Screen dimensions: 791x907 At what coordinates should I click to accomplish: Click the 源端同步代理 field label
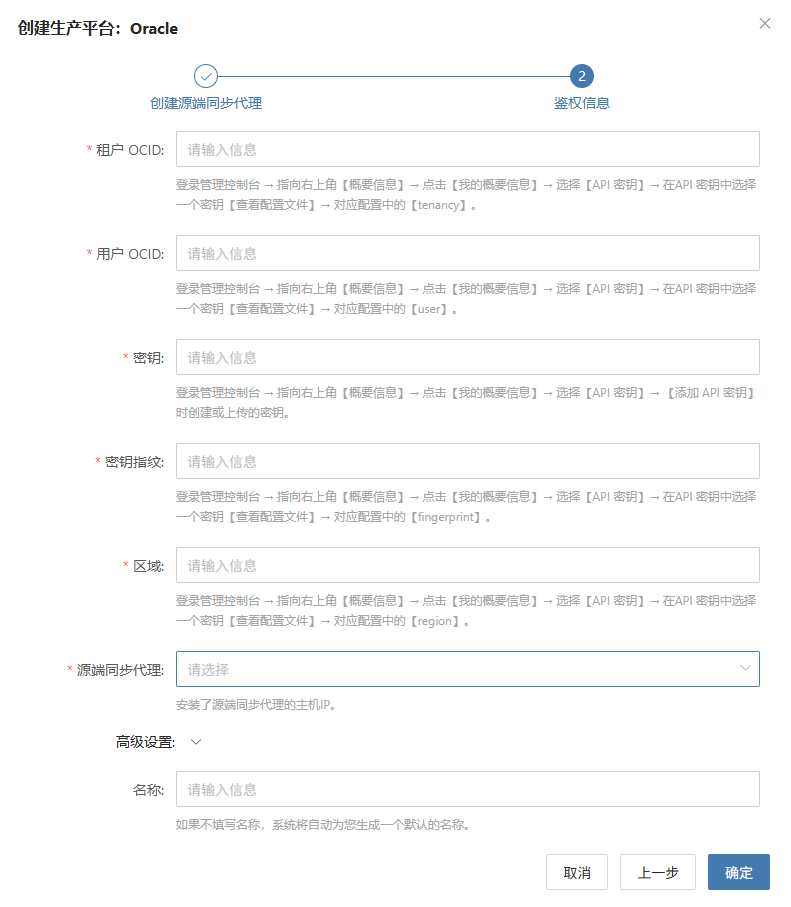(x=120, y=670)
